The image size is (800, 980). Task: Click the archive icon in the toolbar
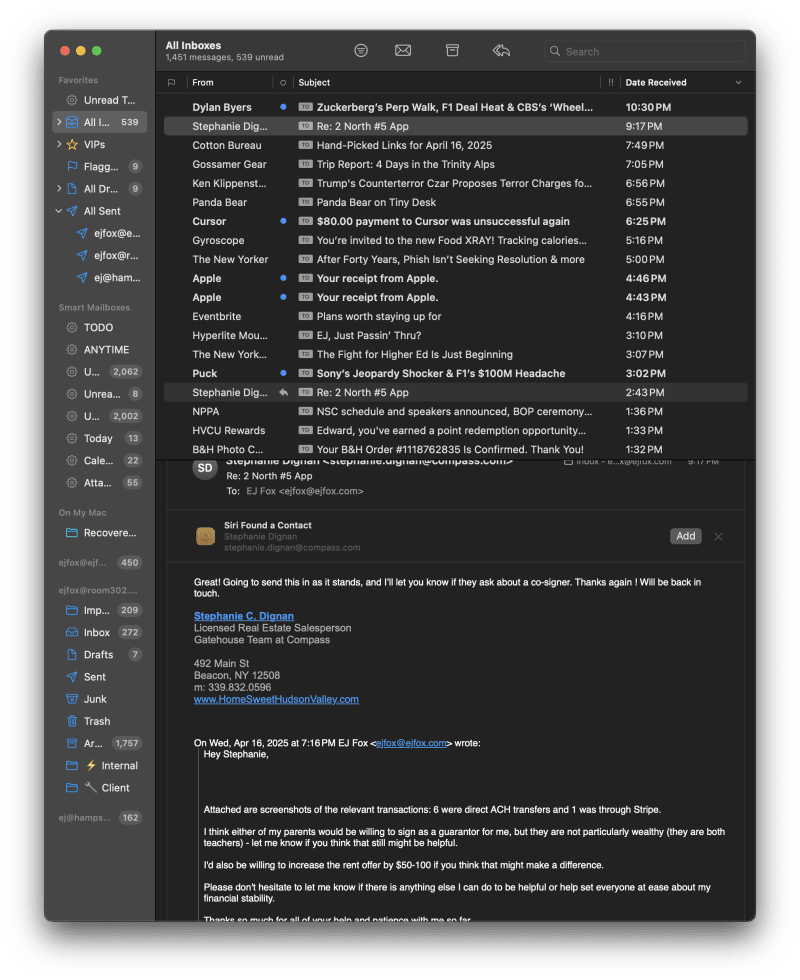point(452,50)
